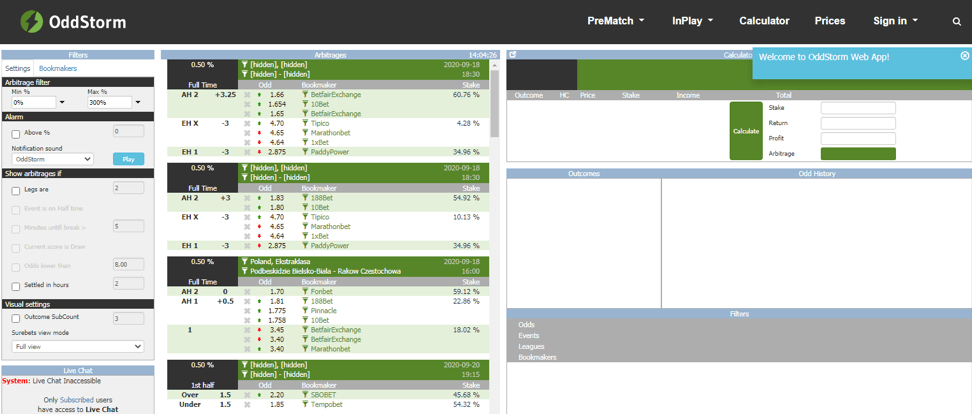Screen dimensions: 972x414
Task: Click the Return field in calculator
Action: coord(858,123)
